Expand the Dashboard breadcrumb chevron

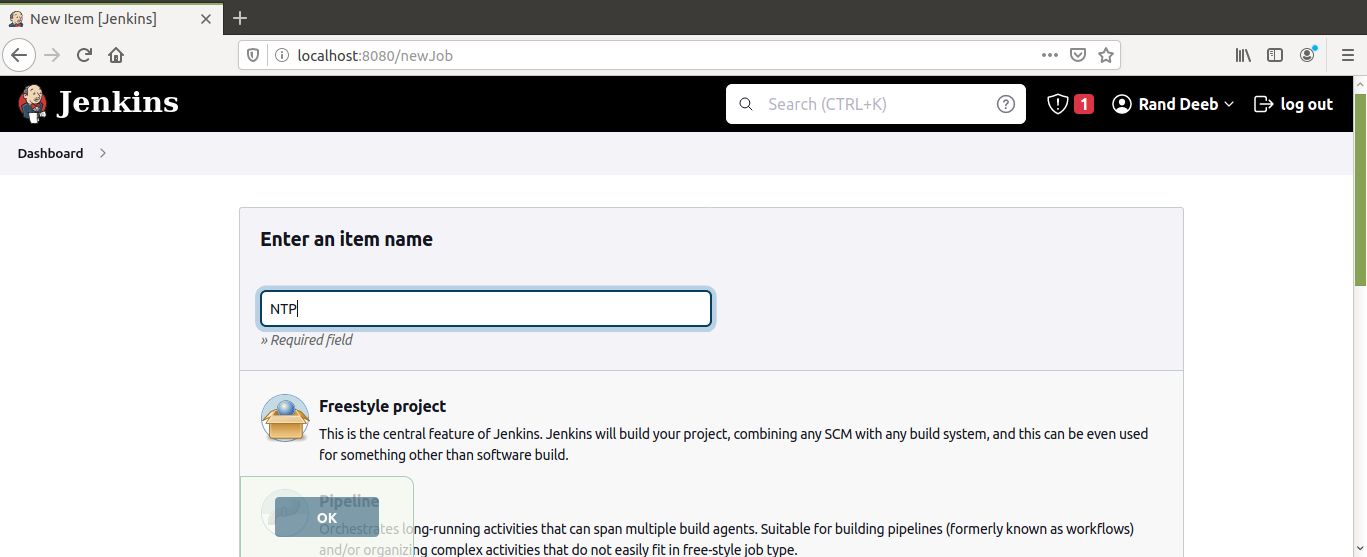[x=103, y=153]
